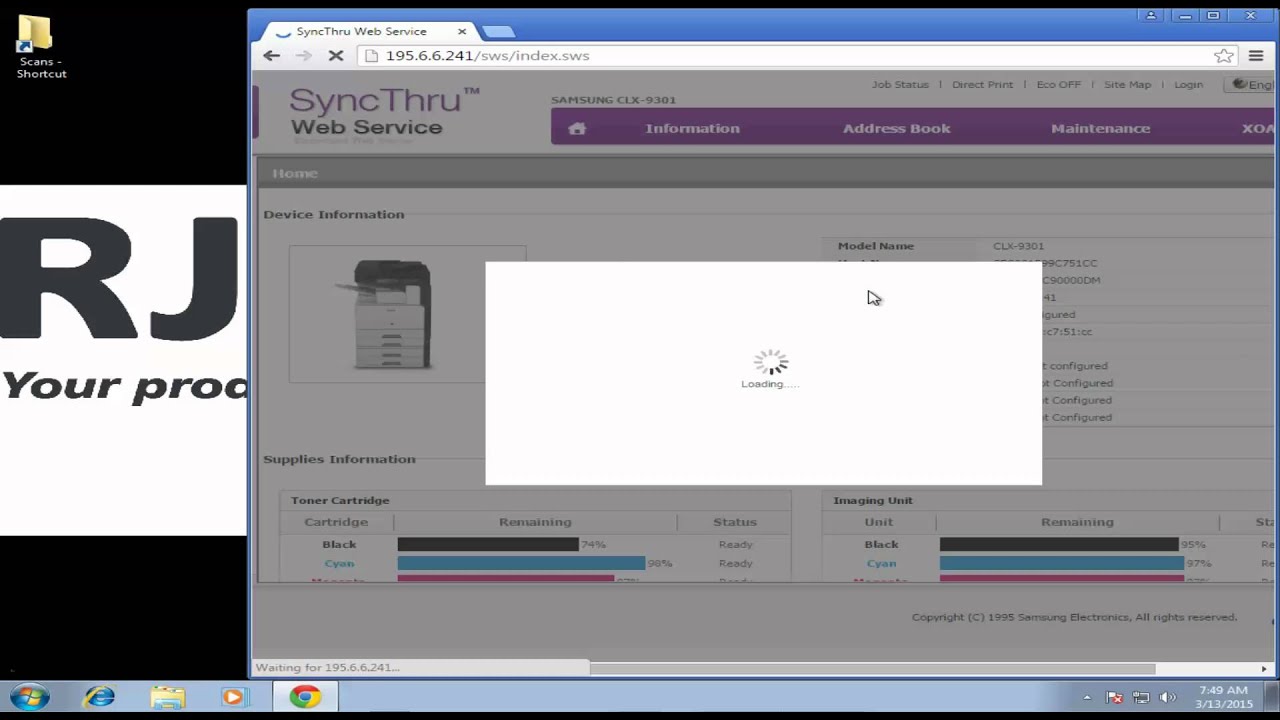Screen dimensions: 1280x720
Task: Open the Scans - Shortcut folder on the desktop
Action: [40, 47]
